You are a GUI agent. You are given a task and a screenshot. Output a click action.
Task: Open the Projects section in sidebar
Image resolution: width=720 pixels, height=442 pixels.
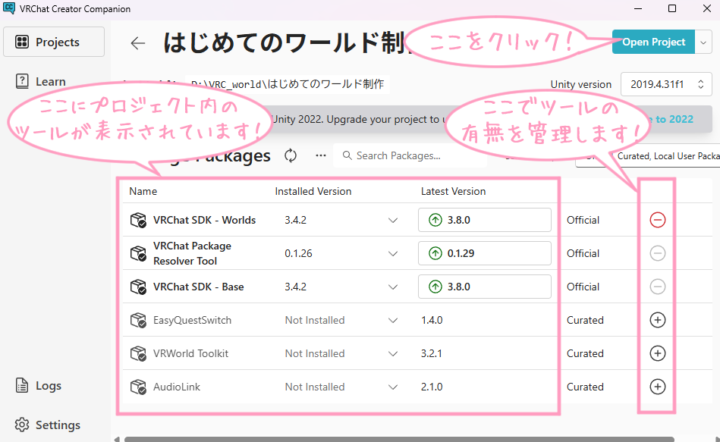[x=54, y=42]
